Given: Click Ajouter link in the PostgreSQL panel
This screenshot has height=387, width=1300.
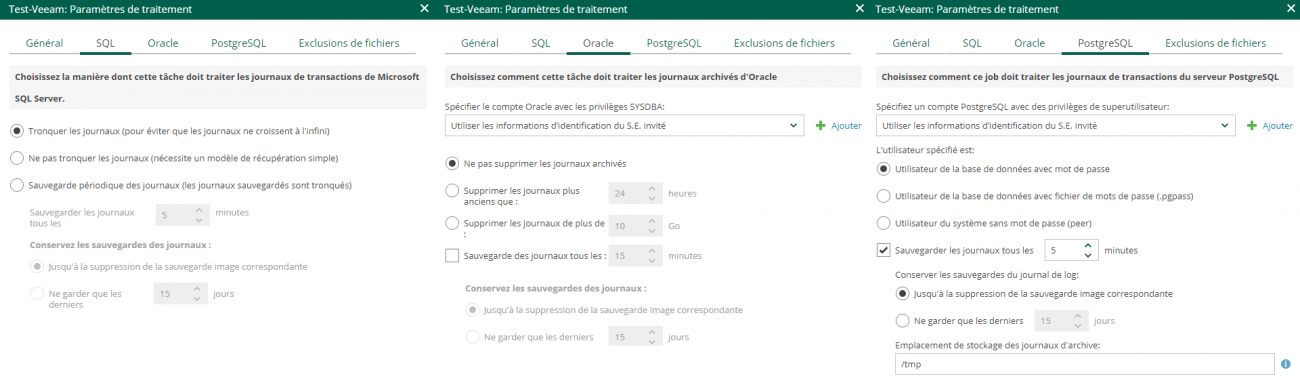Looking at the screenshot, I should 1277,126.
